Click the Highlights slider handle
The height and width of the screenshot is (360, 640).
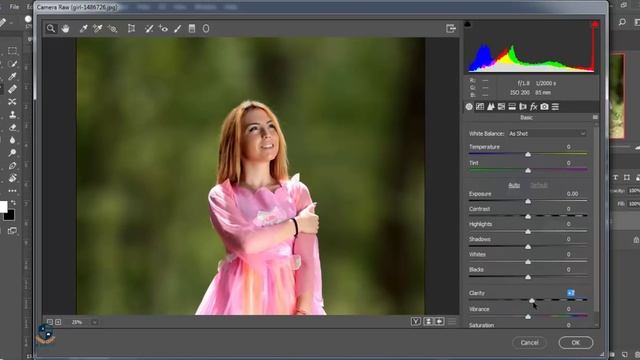(528, 231)
